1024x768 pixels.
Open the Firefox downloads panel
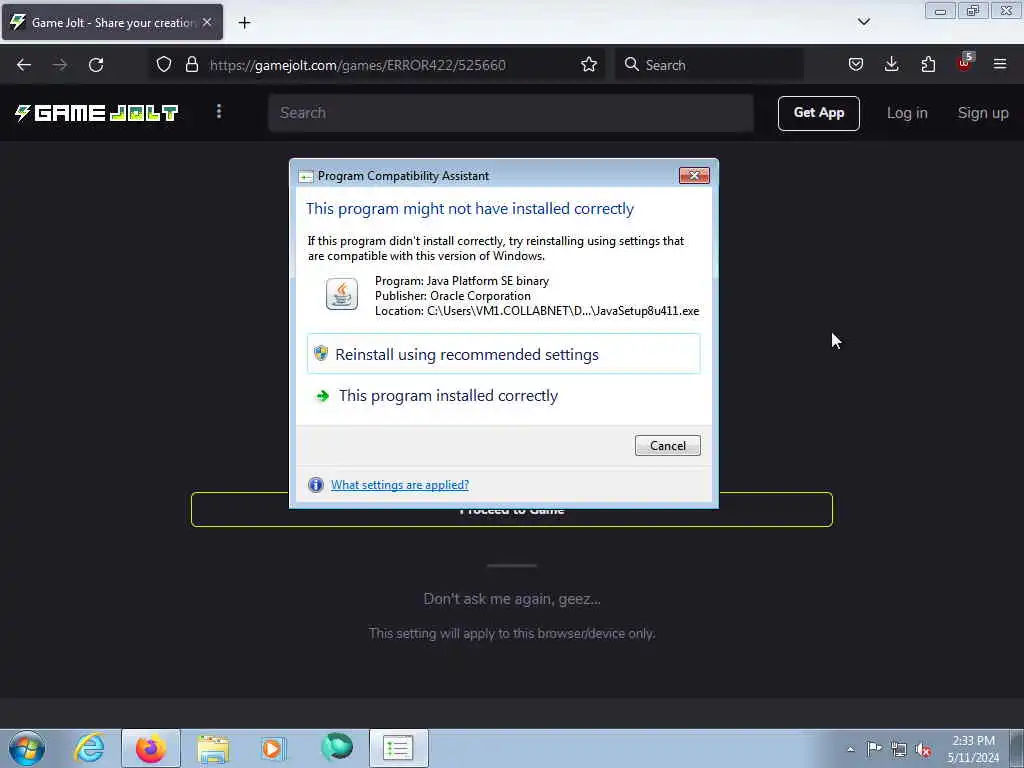891,65
